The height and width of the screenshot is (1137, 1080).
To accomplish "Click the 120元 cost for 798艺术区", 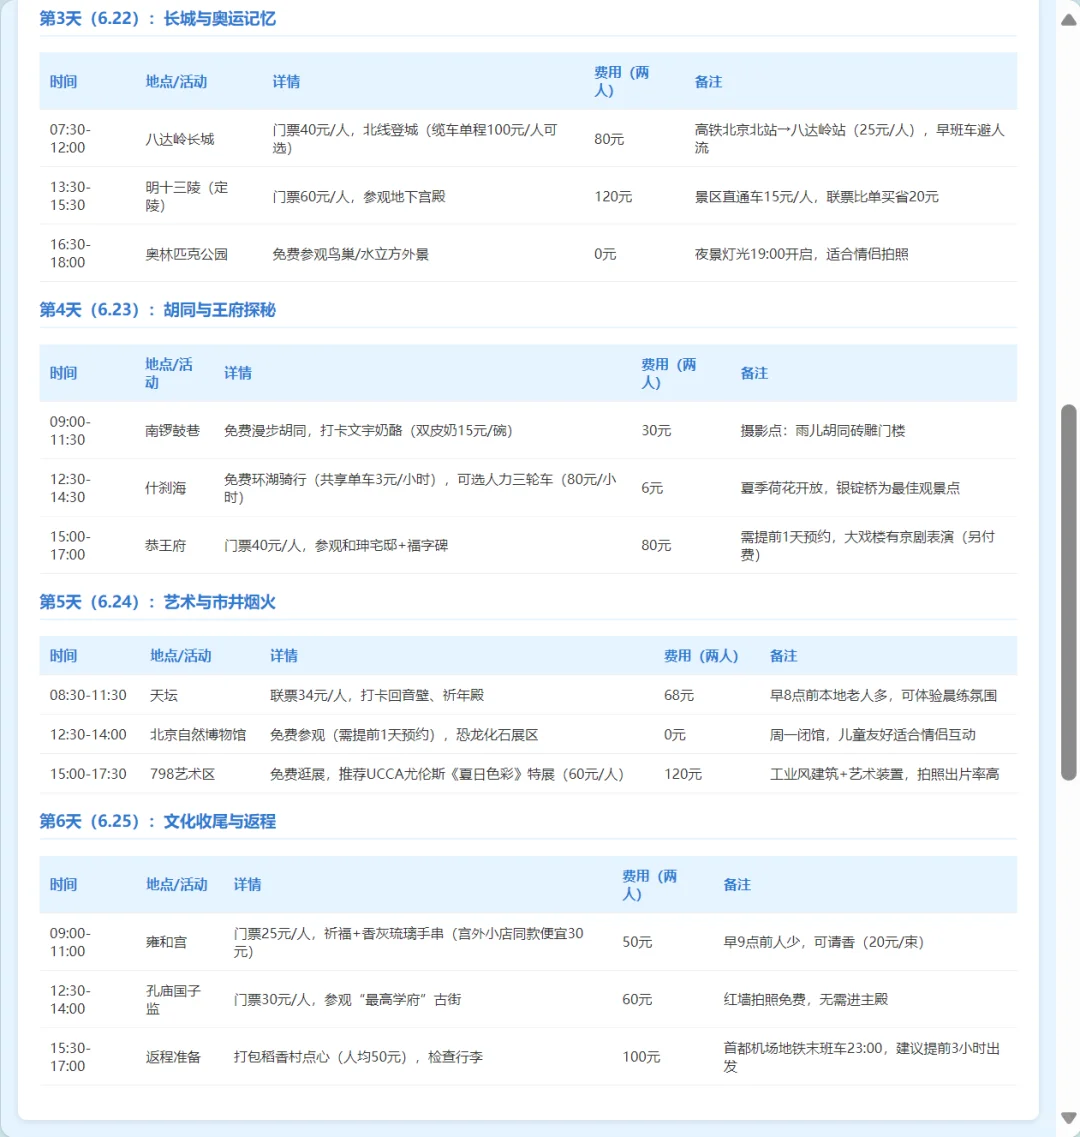I will pyautogui.click(x=683, y=774).
